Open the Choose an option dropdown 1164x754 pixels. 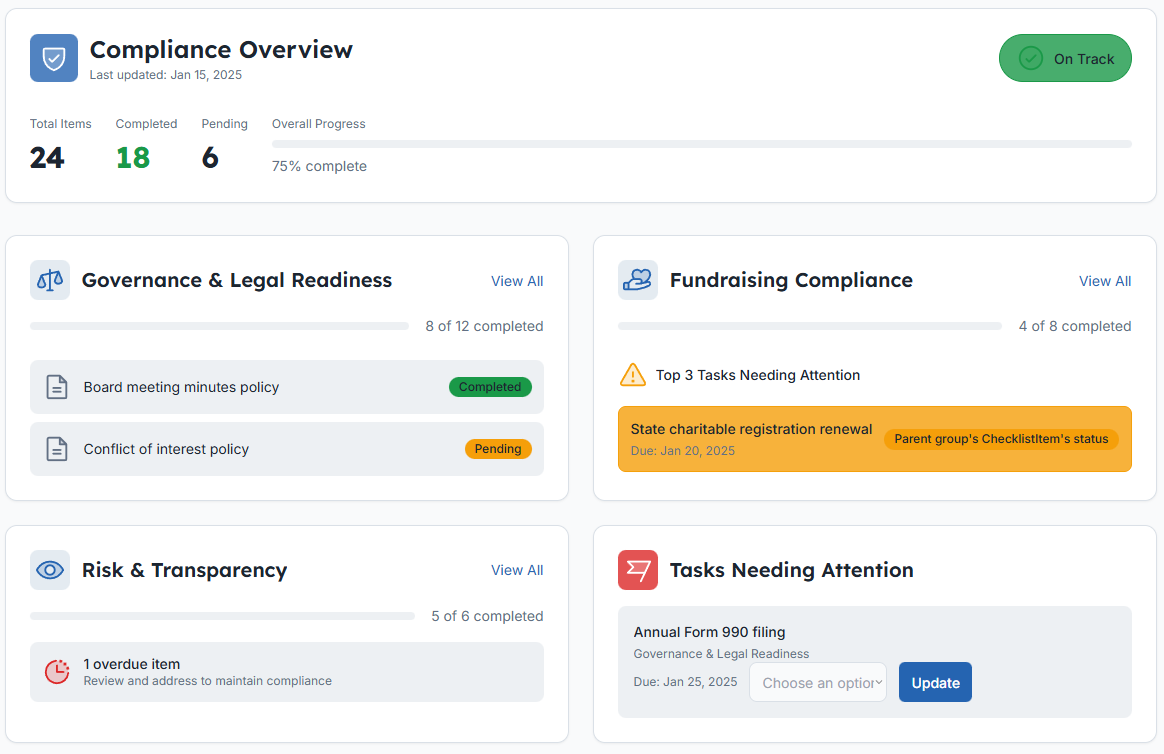pos(818,682)
